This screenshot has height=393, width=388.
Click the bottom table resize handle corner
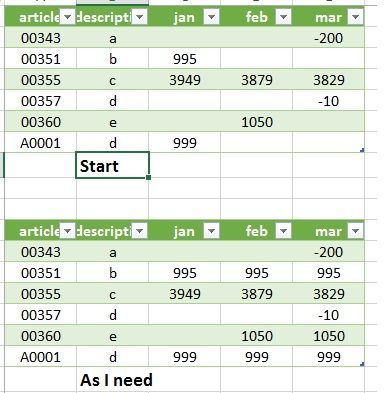362,364
